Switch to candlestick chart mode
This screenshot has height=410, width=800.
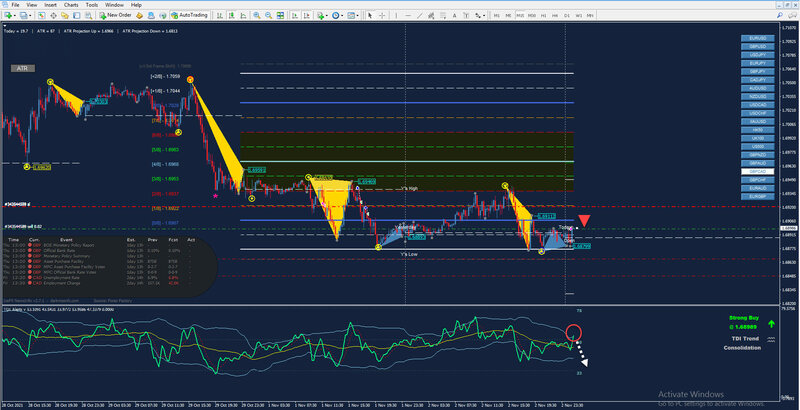pos(231,15)
